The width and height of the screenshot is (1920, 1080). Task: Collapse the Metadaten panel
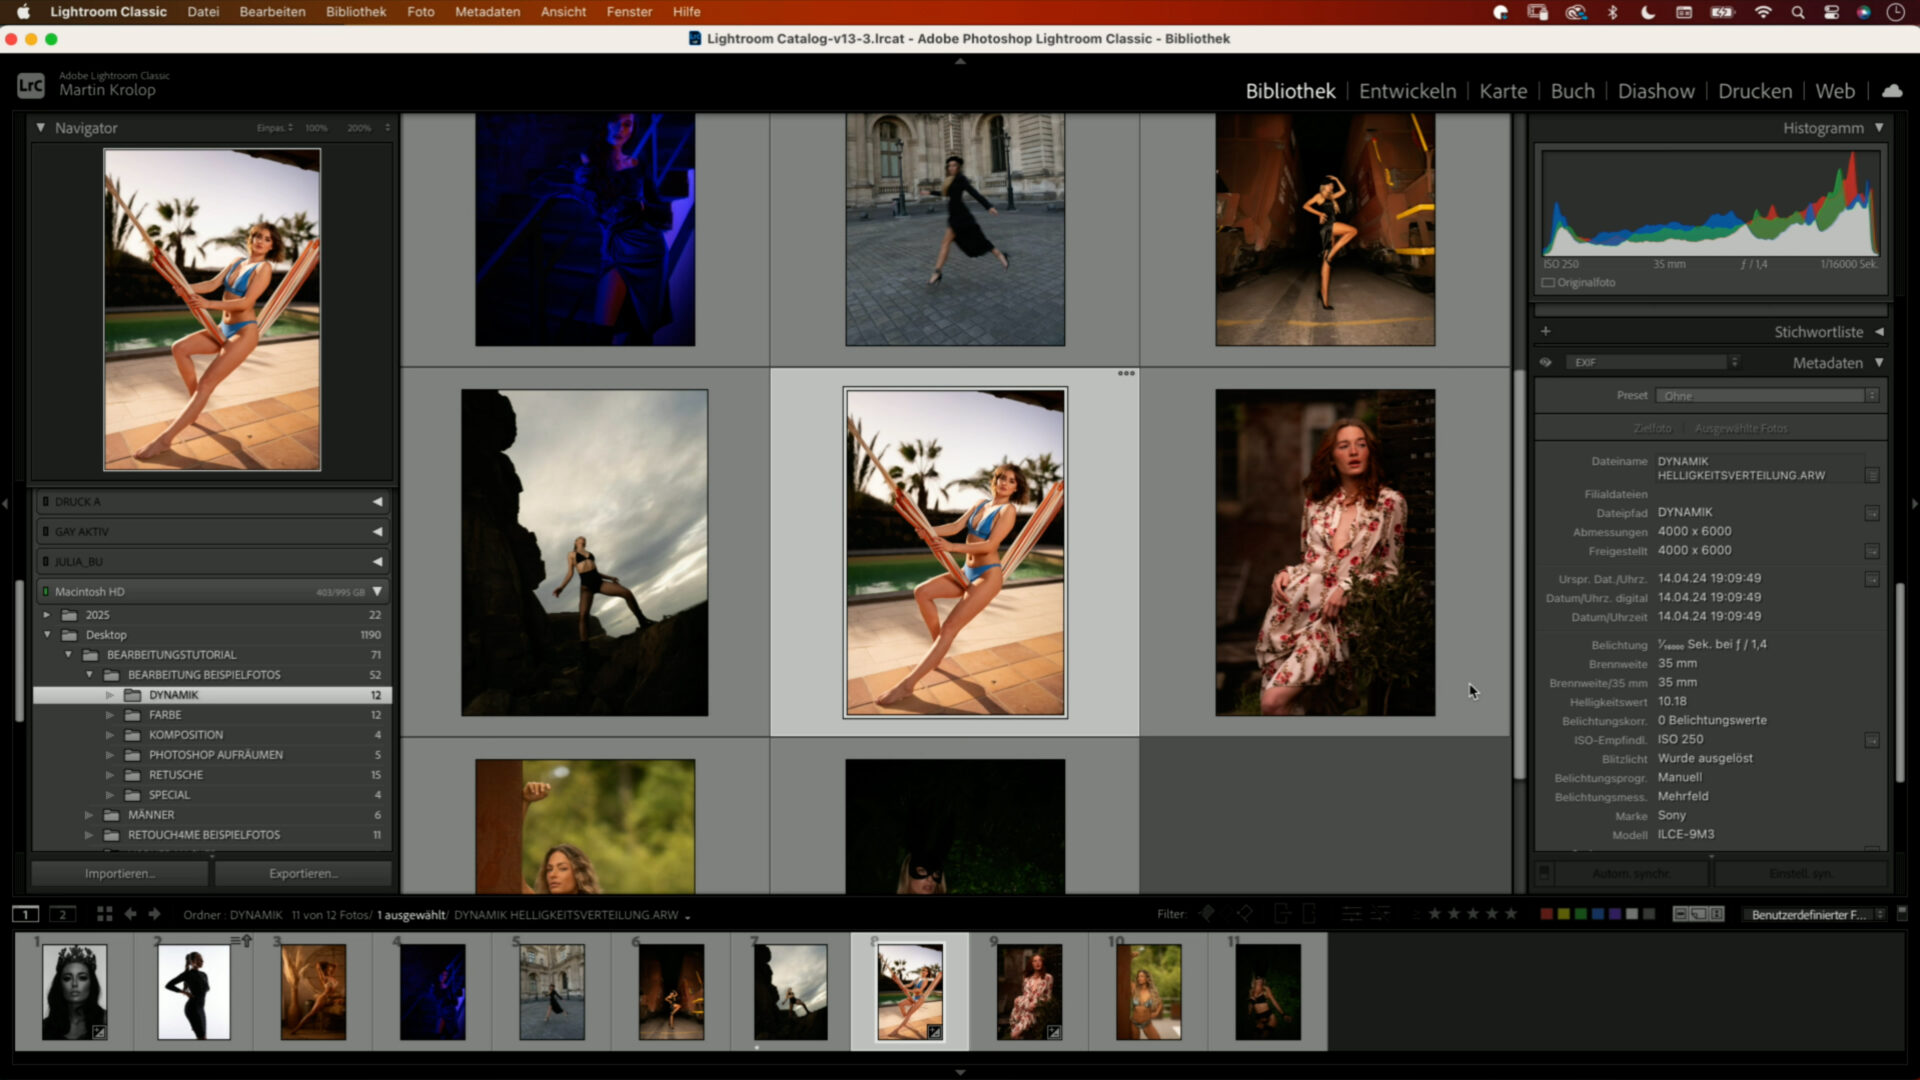pyautogui.click(x=1879, y=363)
